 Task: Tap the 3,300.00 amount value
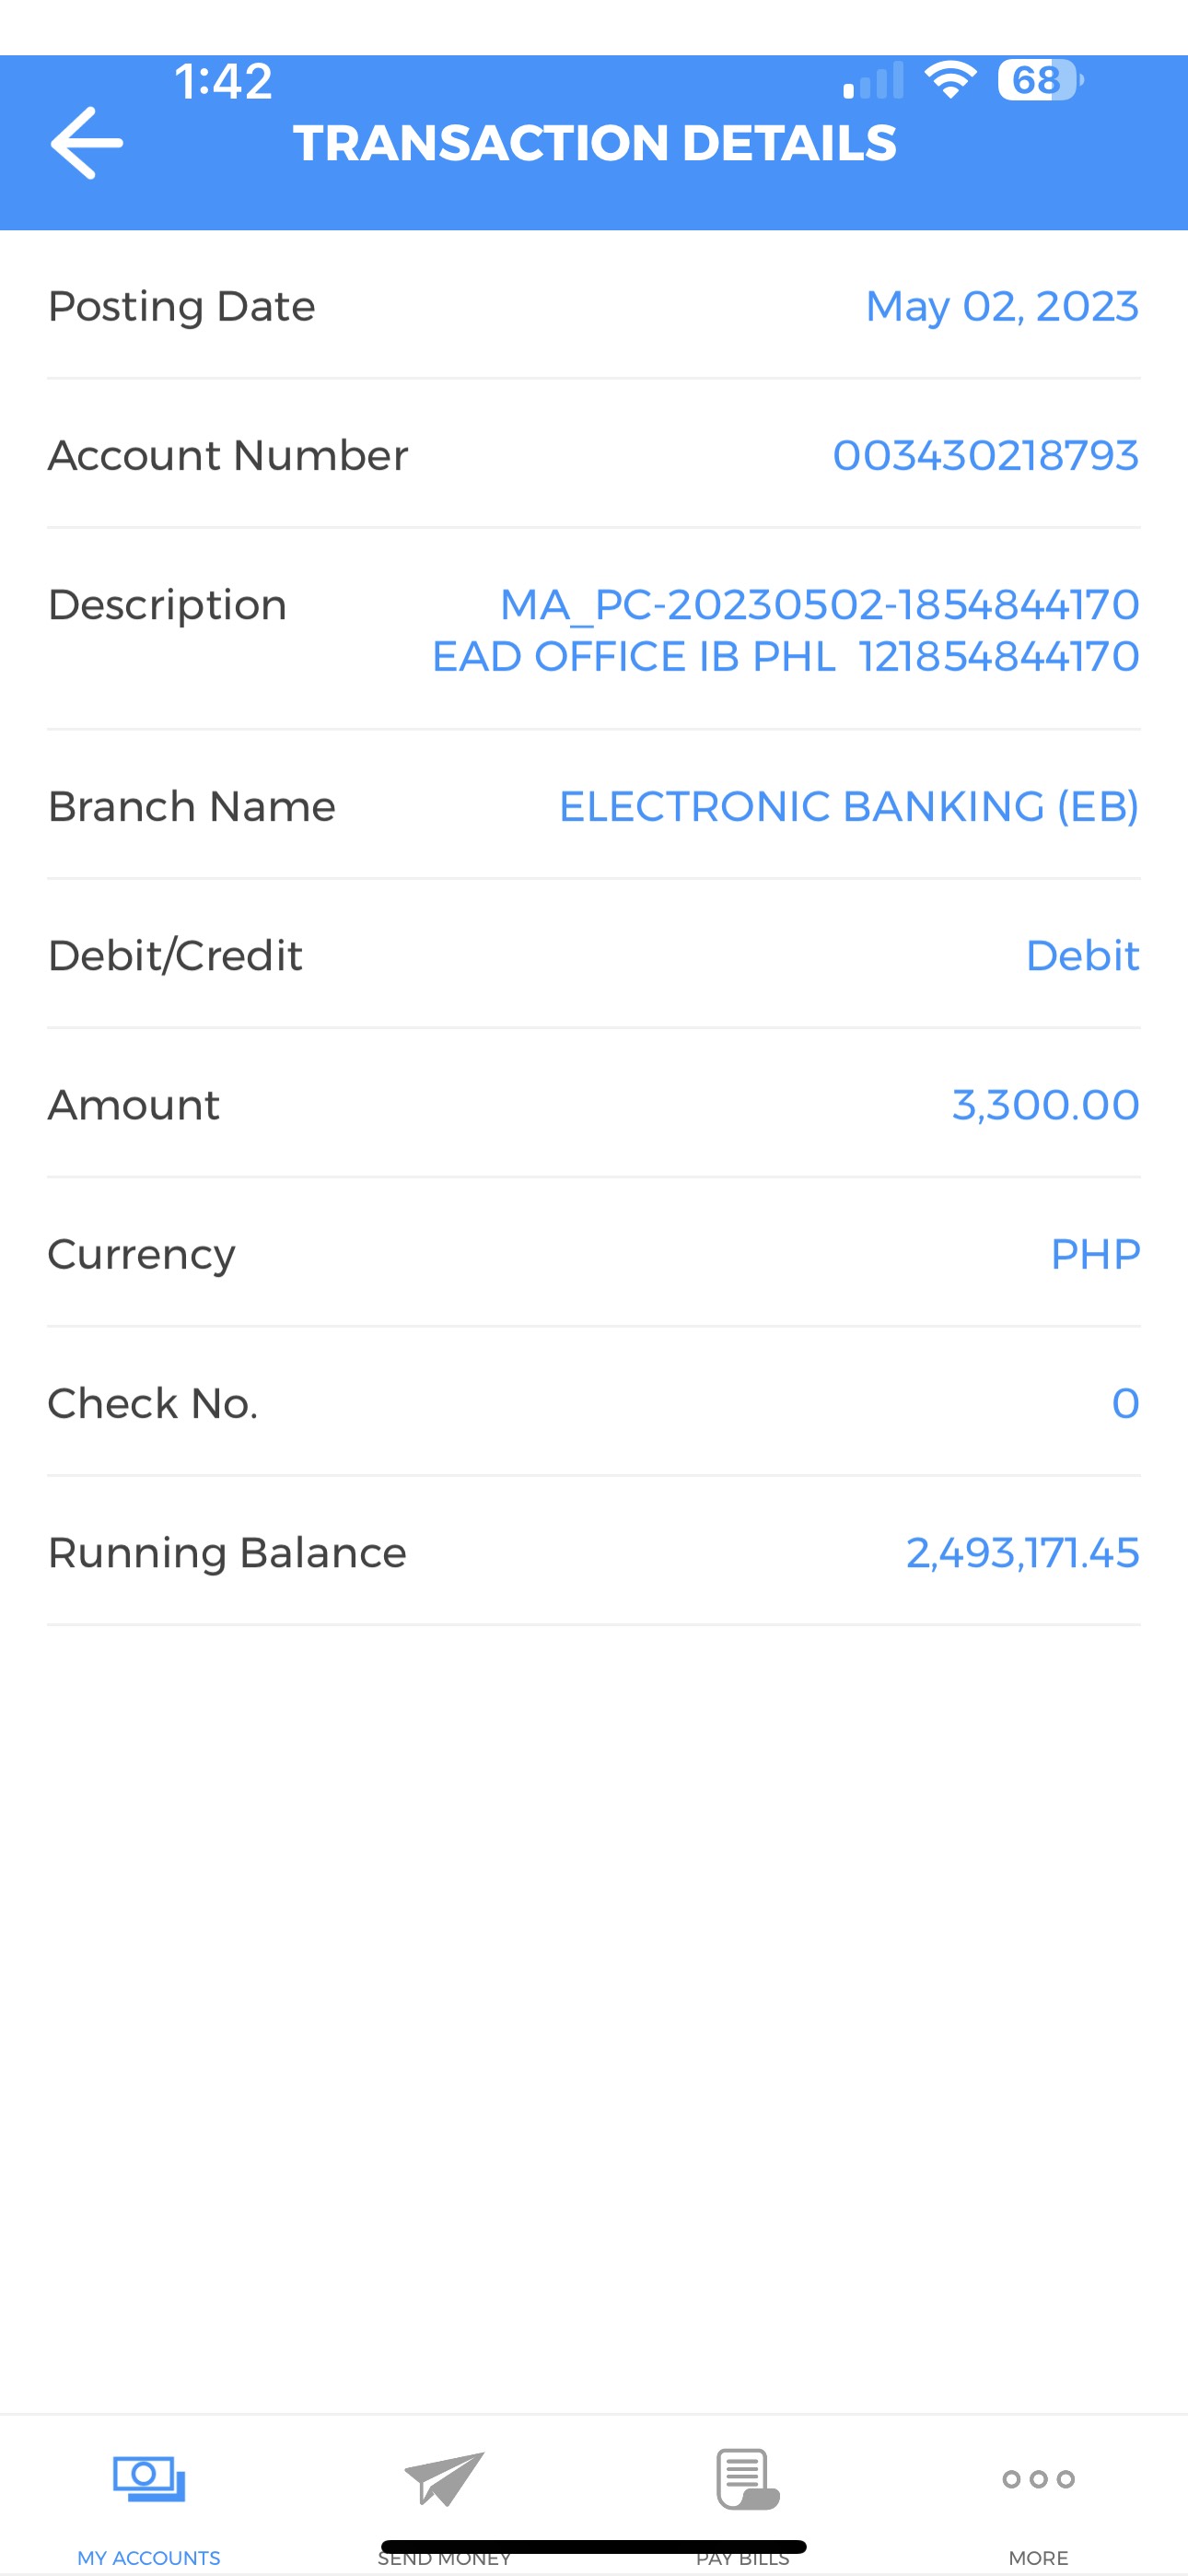pos(1045,1105)
